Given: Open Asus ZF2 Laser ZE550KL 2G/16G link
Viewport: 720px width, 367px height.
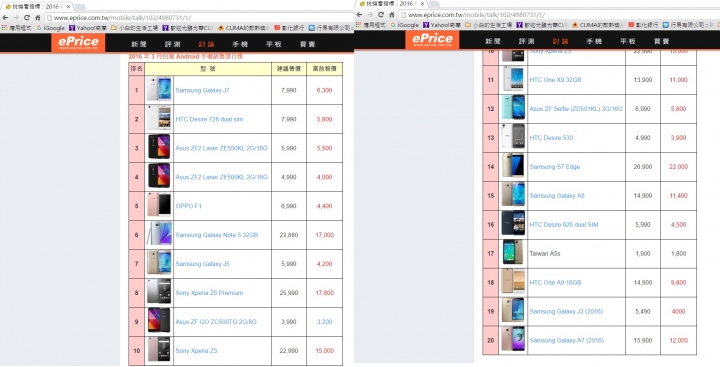Looking at the screenshot, I should point(221,148).
